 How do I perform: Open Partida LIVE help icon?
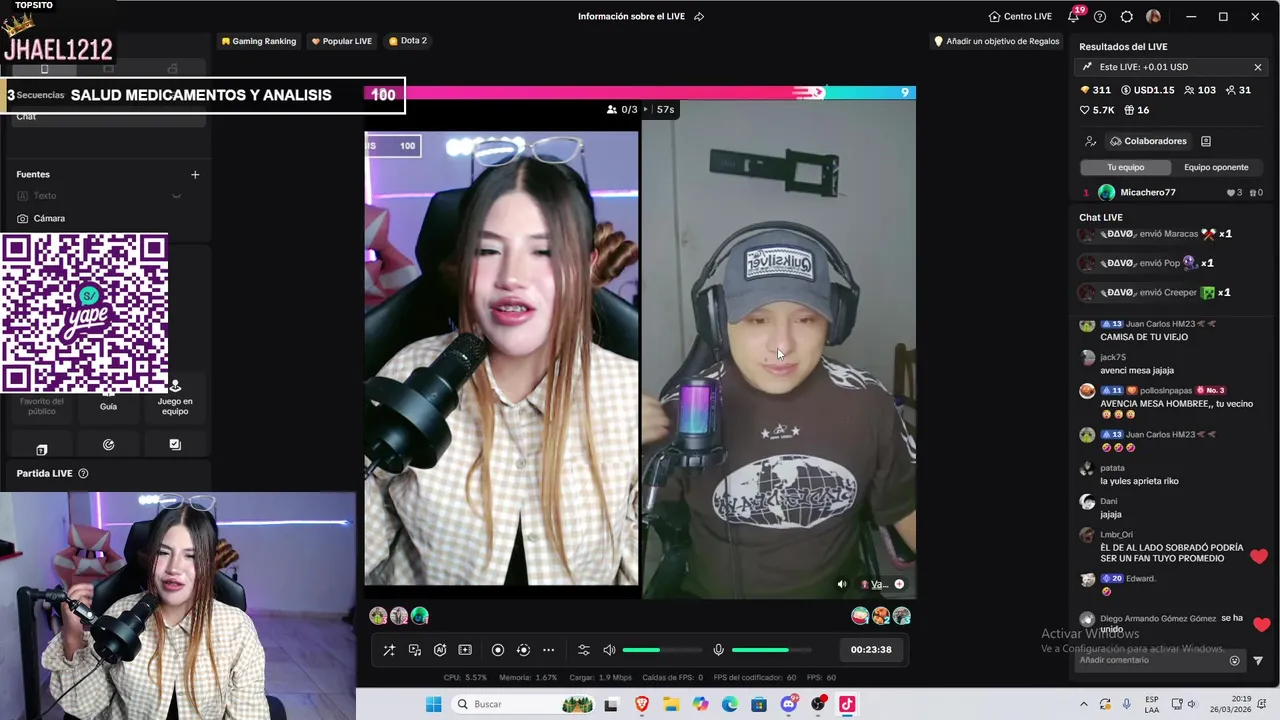(83, 474)
